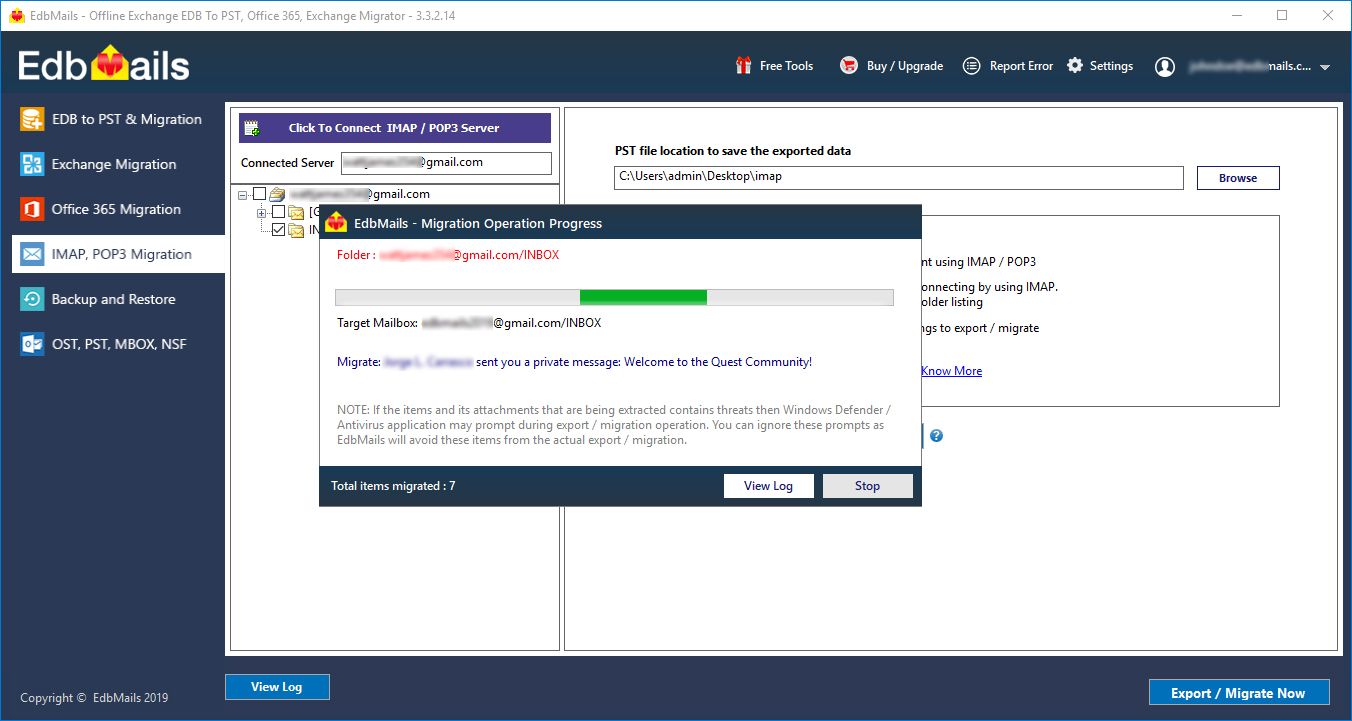The image size is (1352, 721).
Task: Open the Know More link
Action: (951, 371)
